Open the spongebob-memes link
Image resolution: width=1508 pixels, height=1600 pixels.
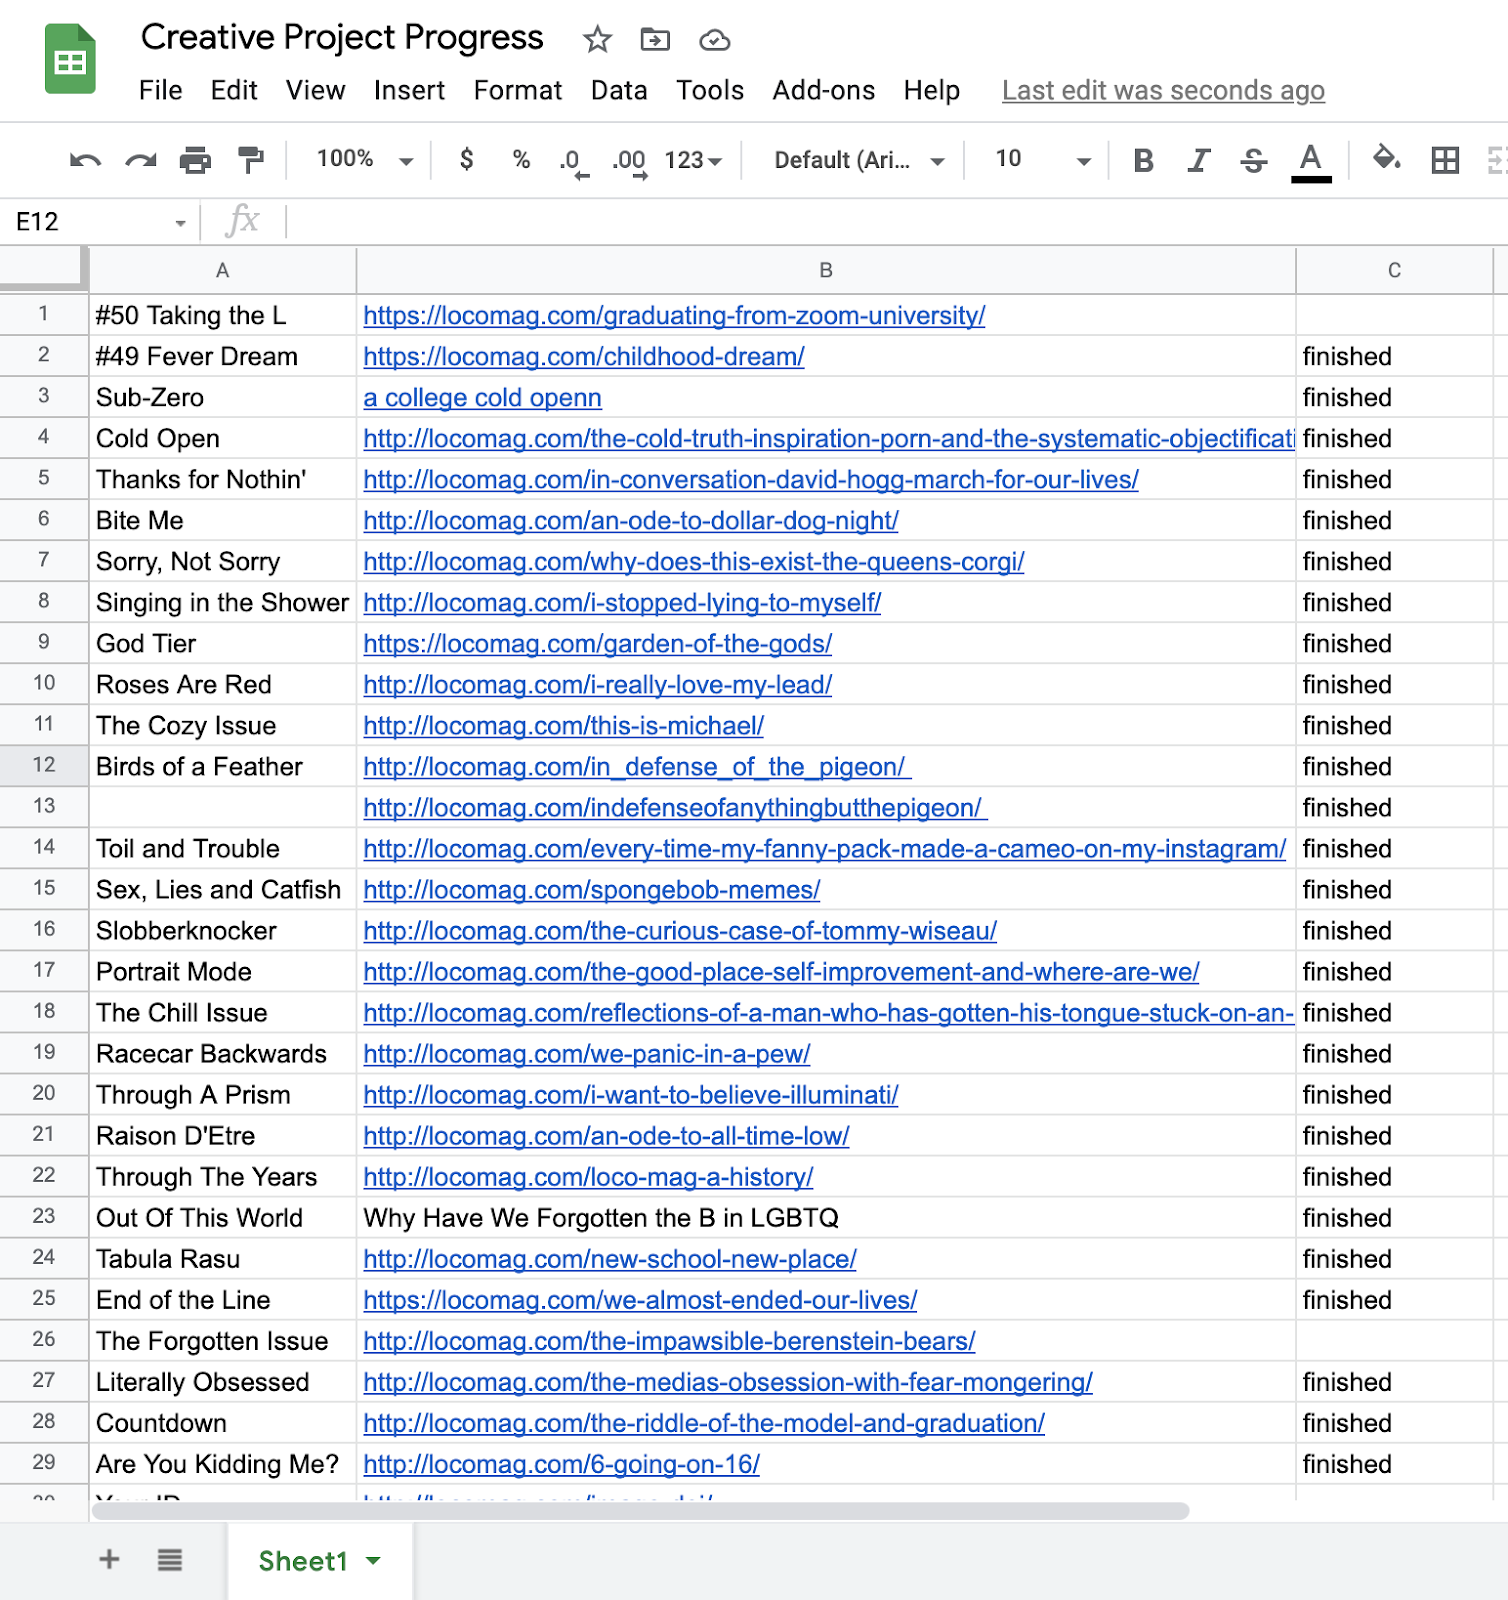tap(592, 890)
